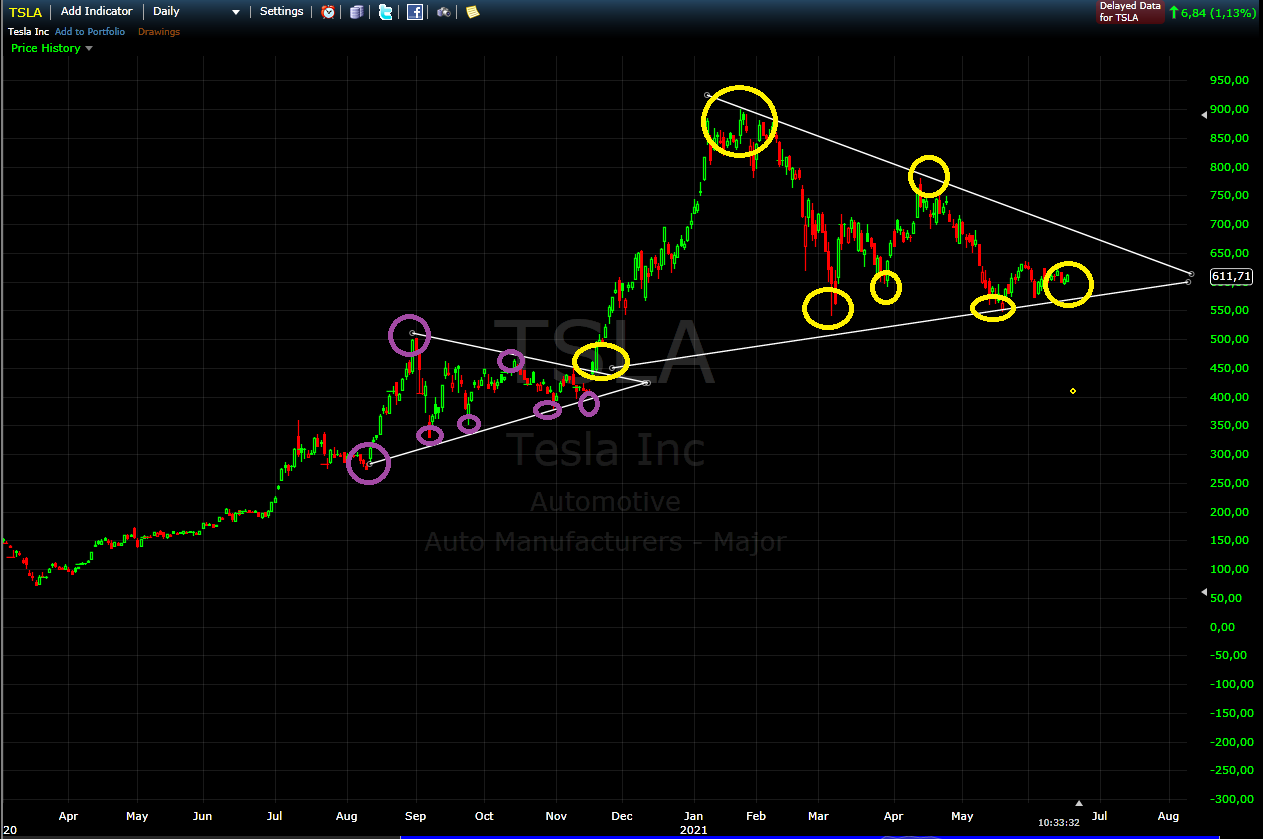Click the 611,71 current price label
Viewport: 1263px width, 839px height.
[1231, 276]
